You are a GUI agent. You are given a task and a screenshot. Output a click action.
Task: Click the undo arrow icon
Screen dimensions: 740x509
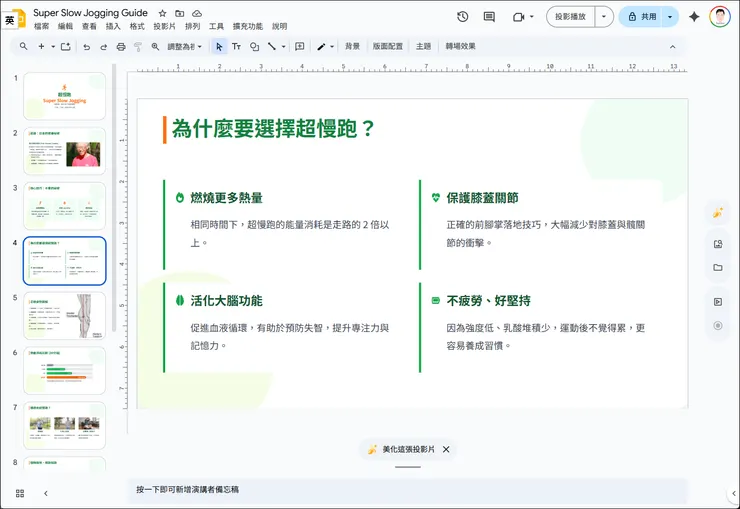[86, 46]
